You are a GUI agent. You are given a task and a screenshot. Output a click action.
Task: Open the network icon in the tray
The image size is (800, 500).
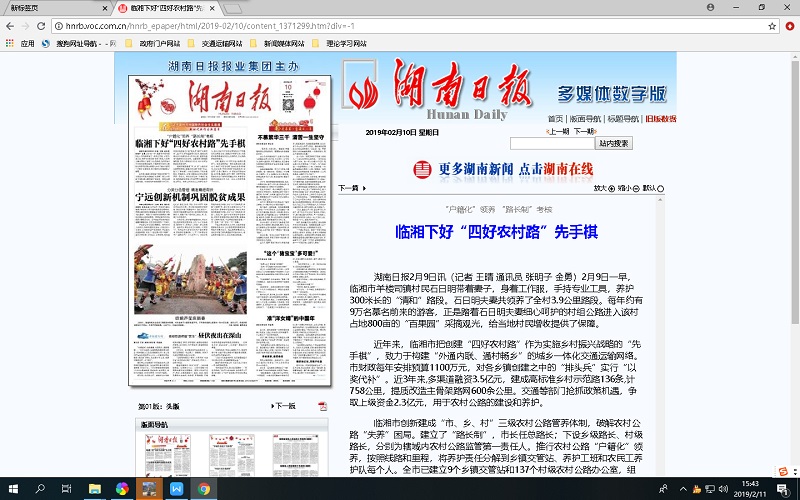click(x=710, y=489)
